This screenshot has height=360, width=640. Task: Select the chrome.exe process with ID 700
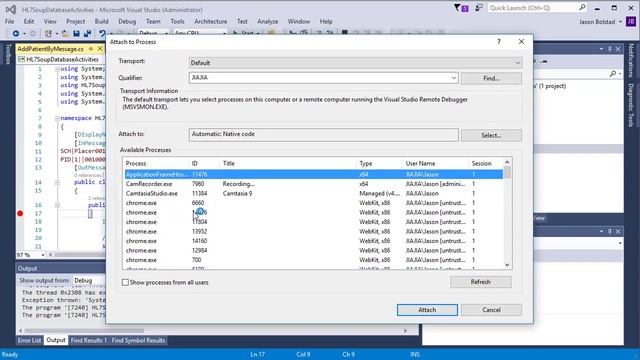point(313,260)
